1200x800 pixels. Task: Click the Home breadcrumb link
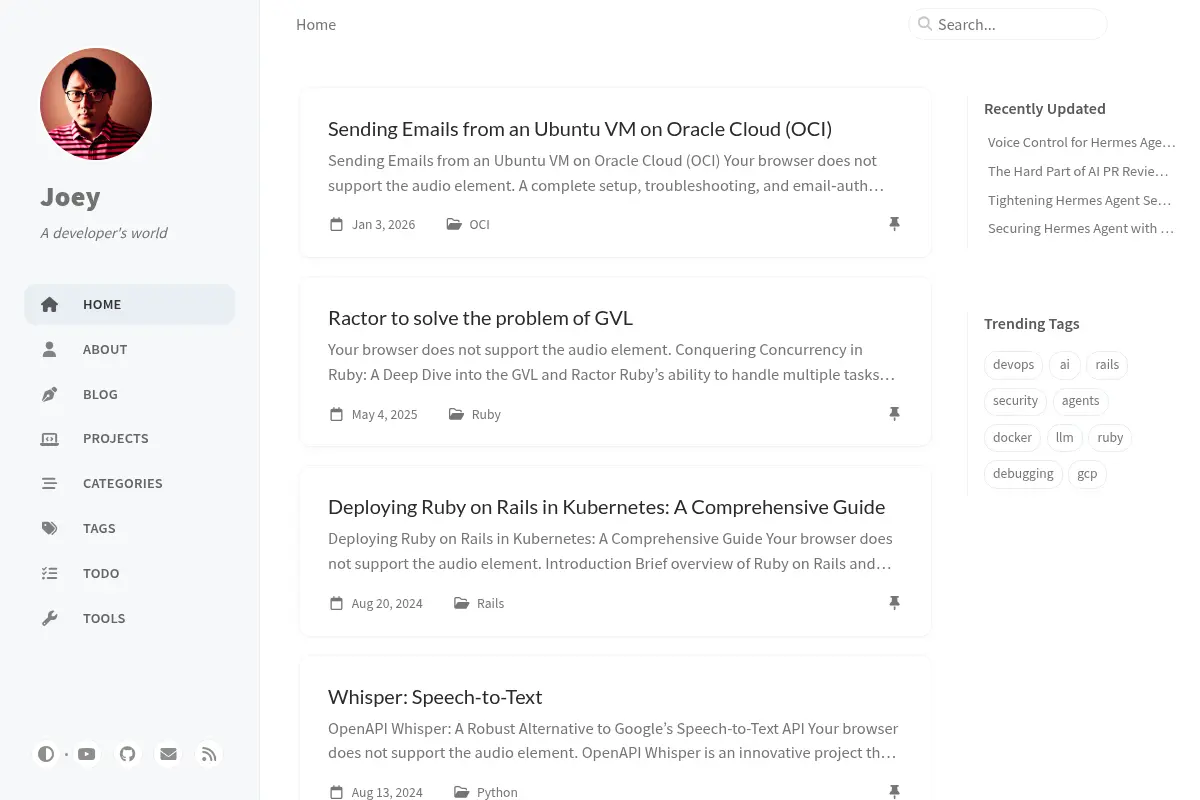point(316,24)
